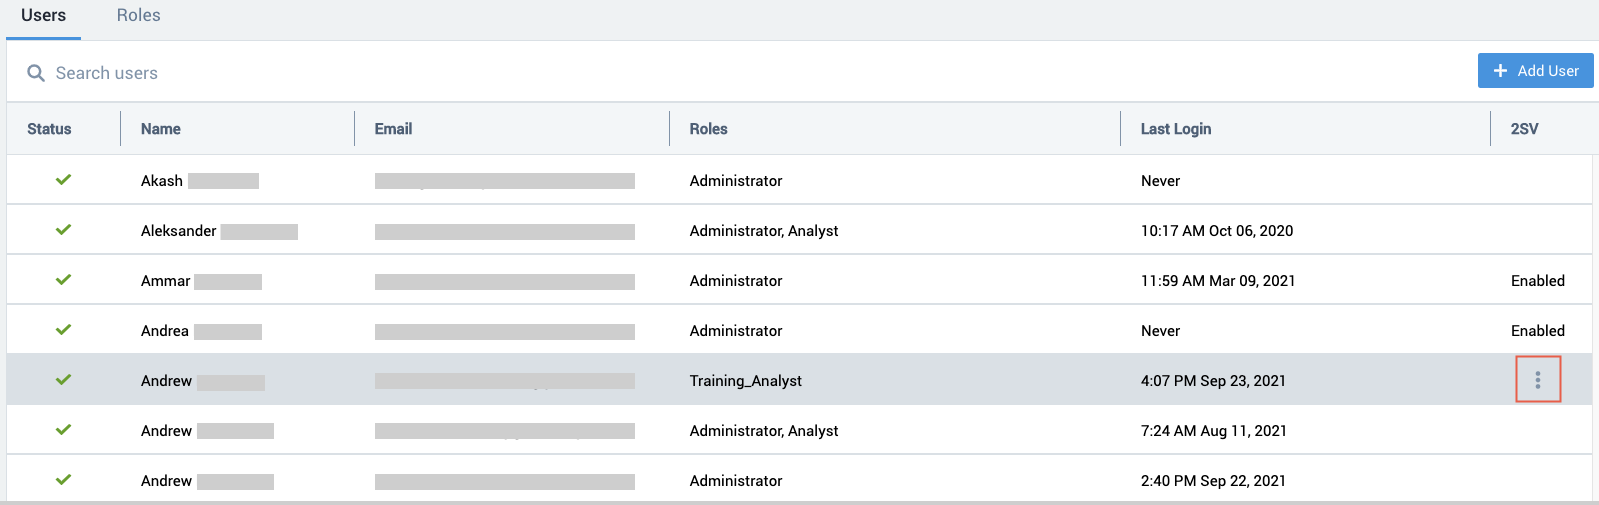Image resolution: width=1599 pixels, height=505 pixels.
Task: Click green status checkmark for Andrea
Action: click(x=63, y=330)
